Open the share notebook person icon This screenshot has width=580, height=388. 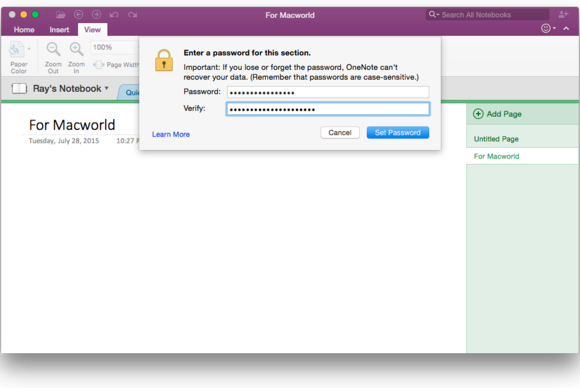click(563, 14)
